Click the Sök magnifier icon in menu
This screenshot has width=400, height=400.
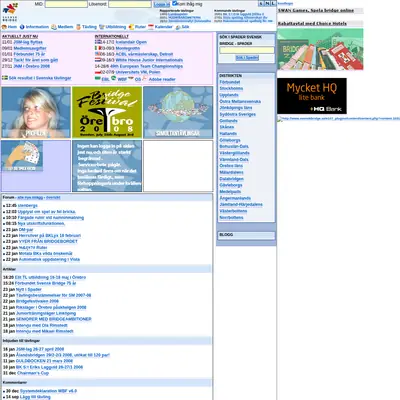pos(178,27)
